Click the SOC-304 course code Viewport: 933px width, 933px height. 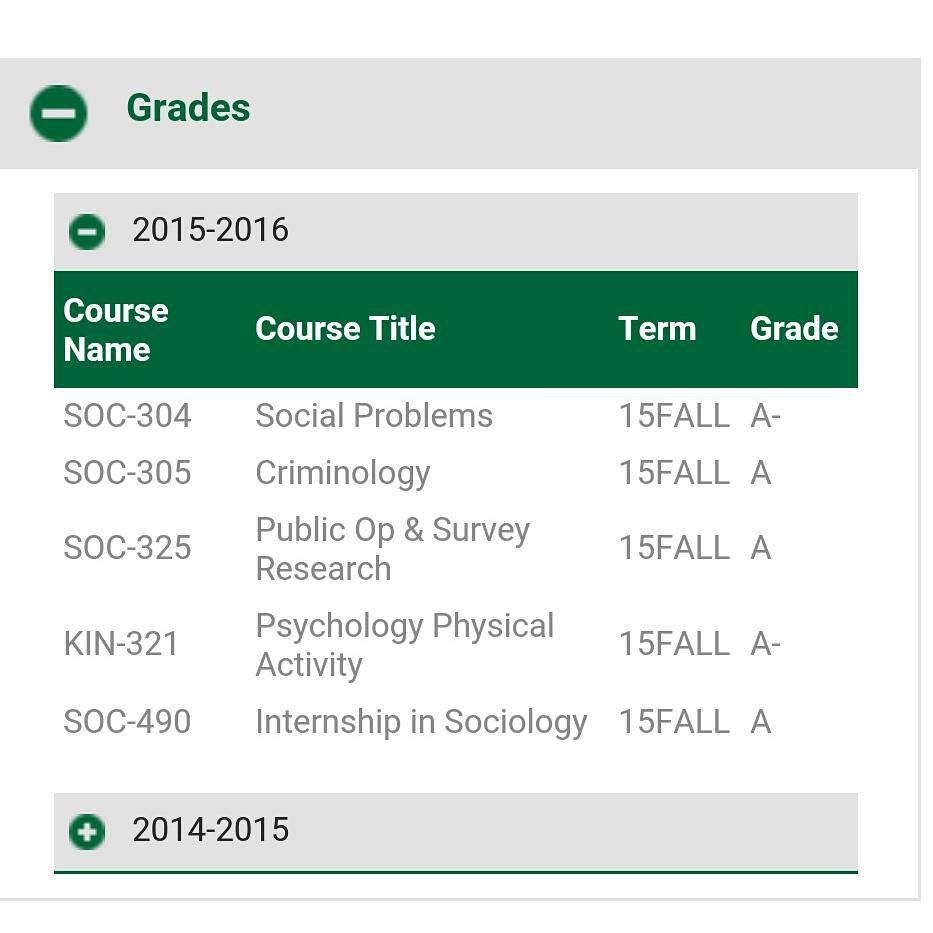(x=127, y=415)
